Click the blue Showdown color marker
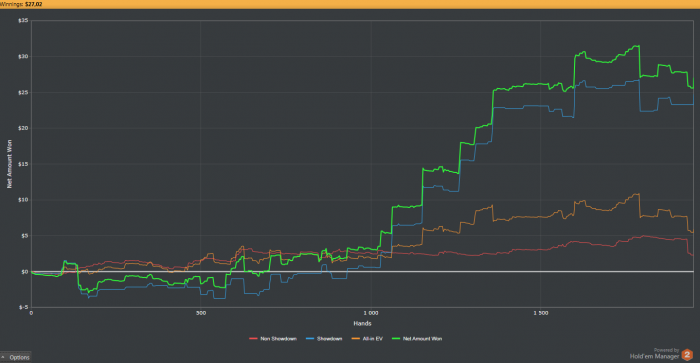The image size is (700, 363). point(310,339)
